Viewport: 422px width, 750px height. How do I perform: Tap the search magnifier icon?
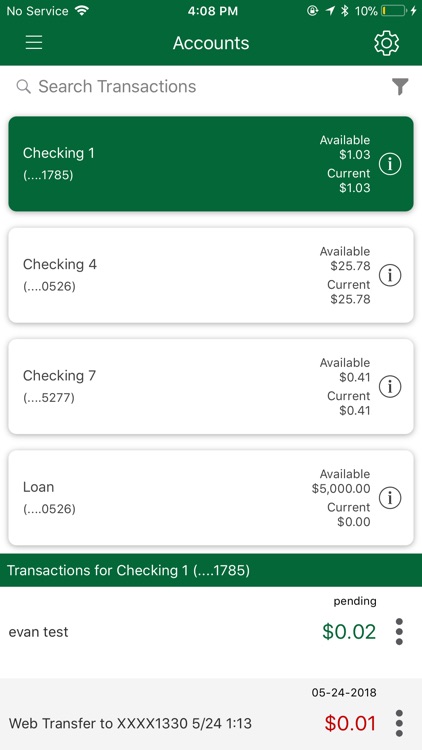[23, 87]
